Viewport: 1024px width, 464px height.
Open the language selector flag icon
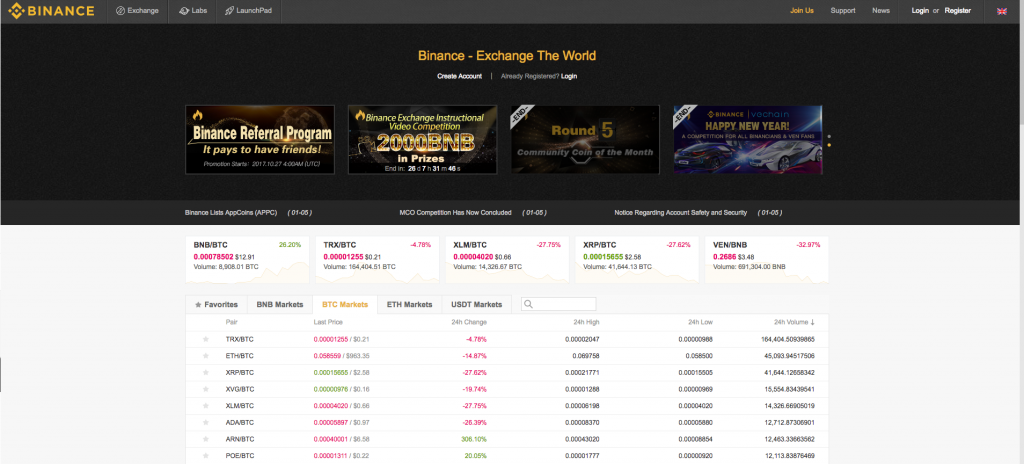point(1001,11)
